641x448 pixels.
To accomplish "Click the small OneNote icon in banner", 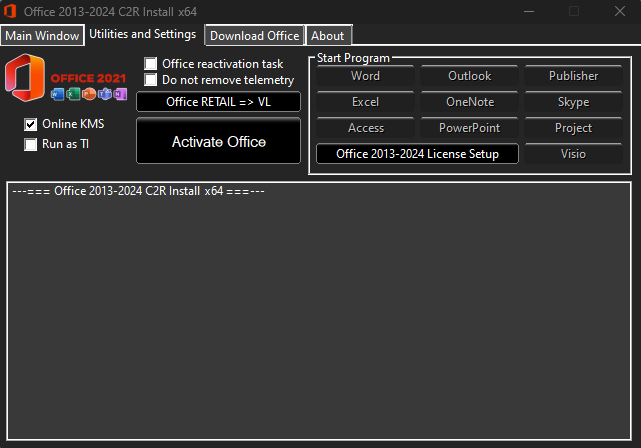I will pyautogui.click(x=120, y=94).
